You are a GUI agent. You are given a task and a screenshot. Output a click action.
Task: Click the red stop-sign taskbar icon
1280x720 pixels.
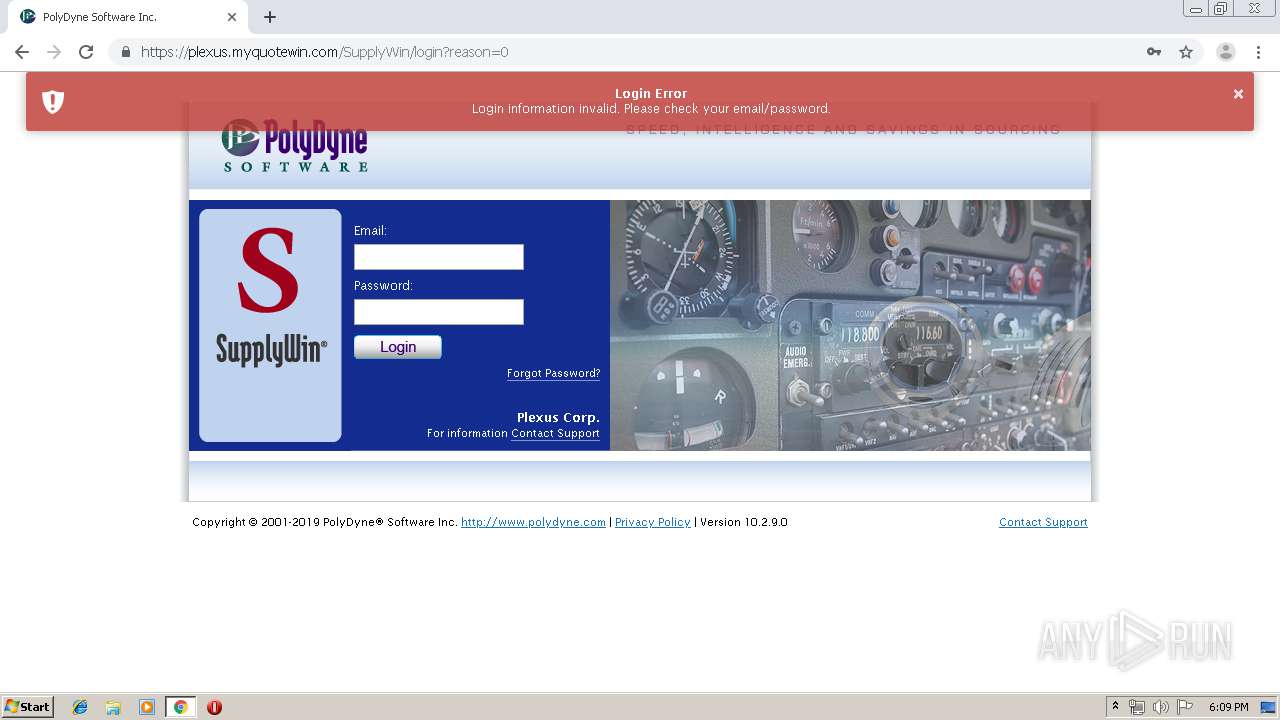(214, 707)
